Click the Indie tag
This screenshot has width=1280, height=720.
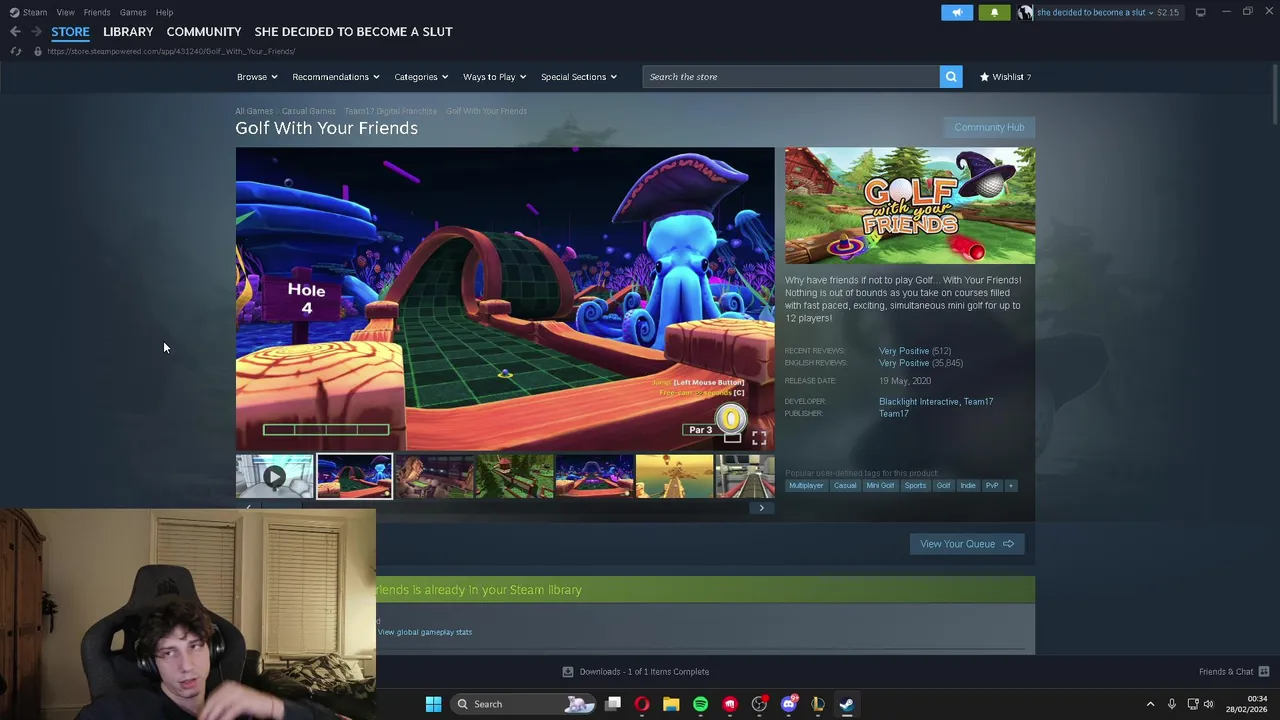tap(967, 486)
